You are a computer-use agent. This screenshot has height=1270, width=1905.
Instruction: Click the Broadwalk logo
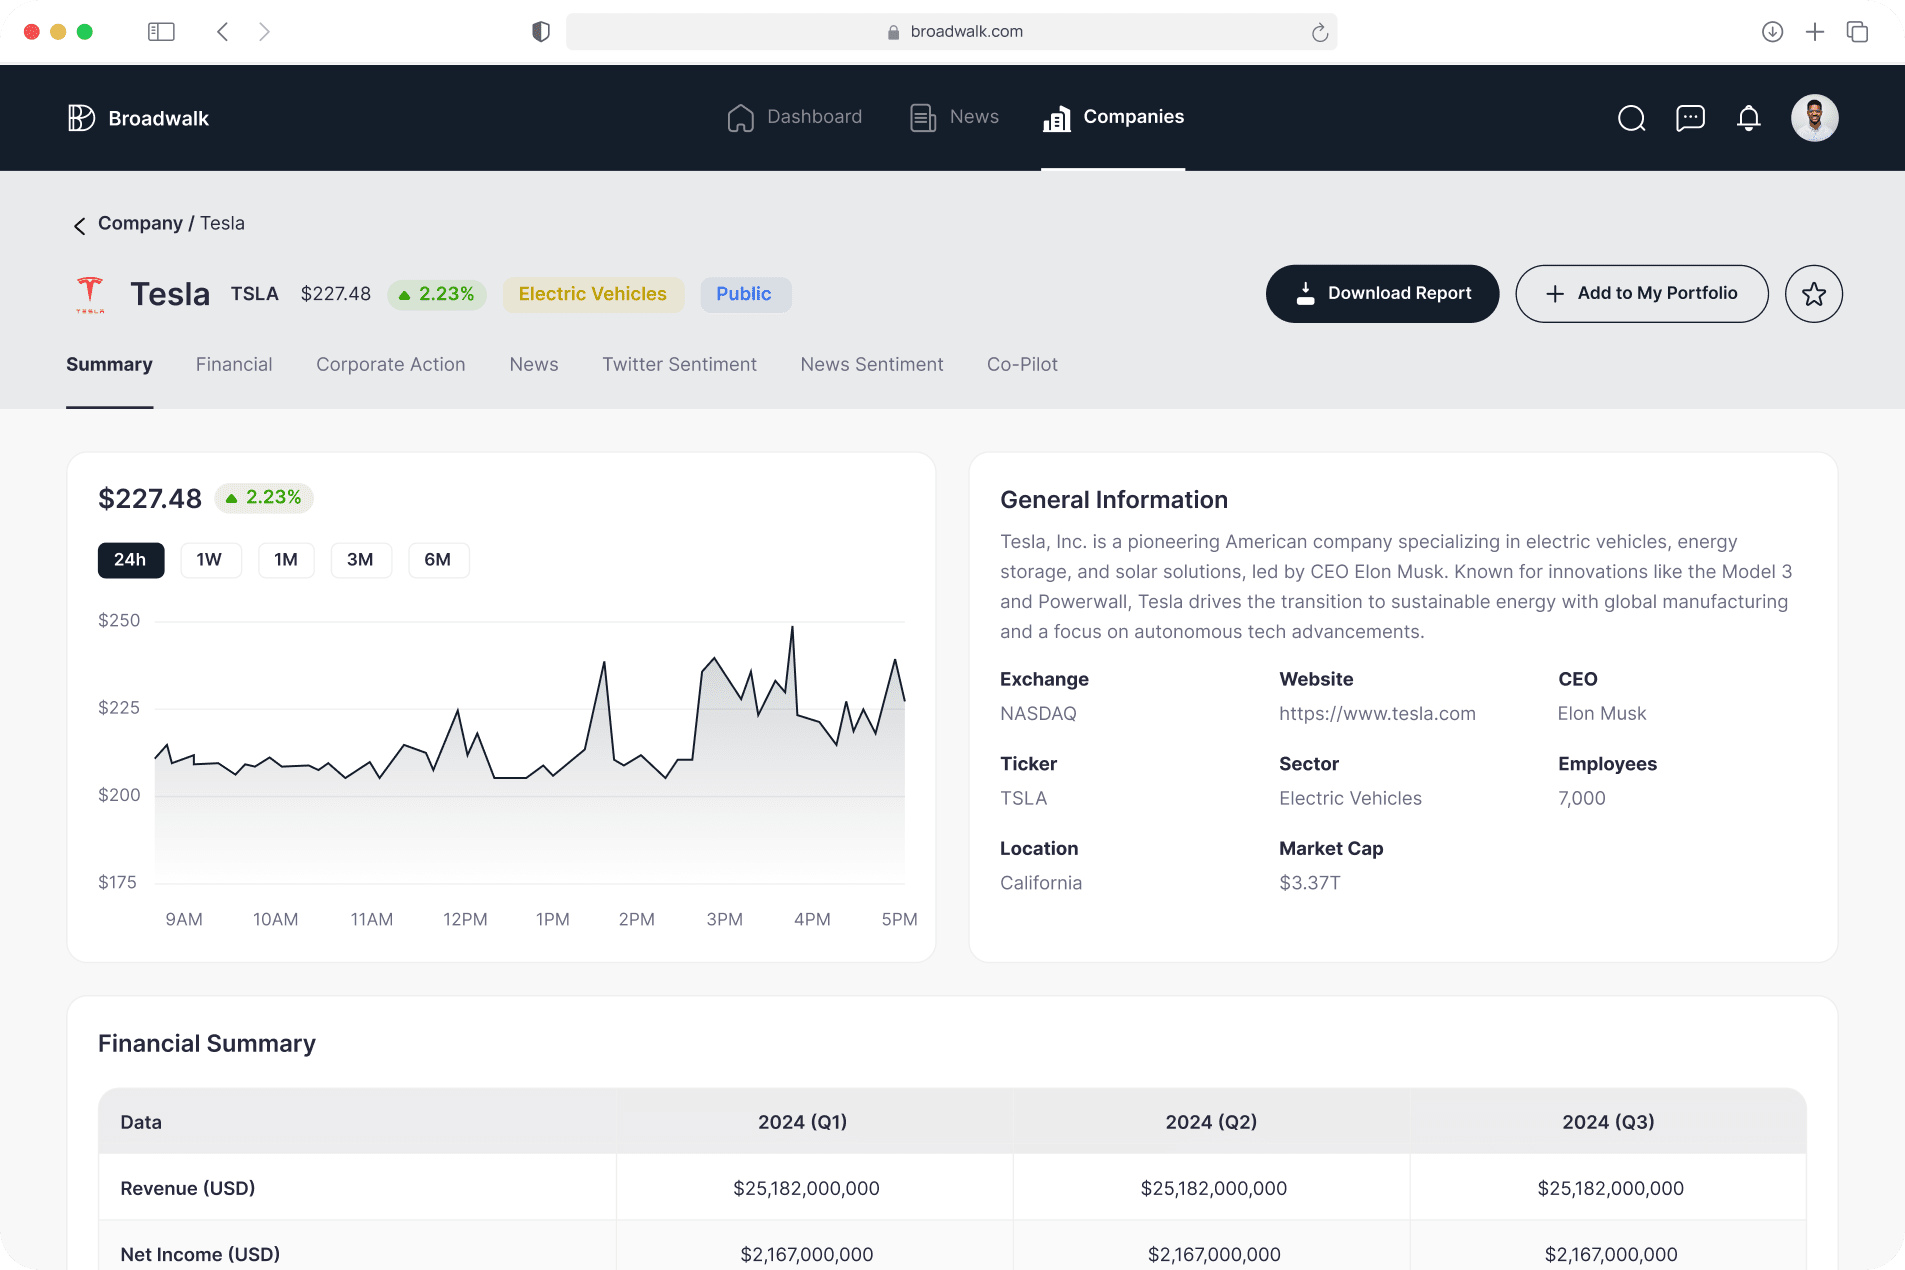click(139, 118)
